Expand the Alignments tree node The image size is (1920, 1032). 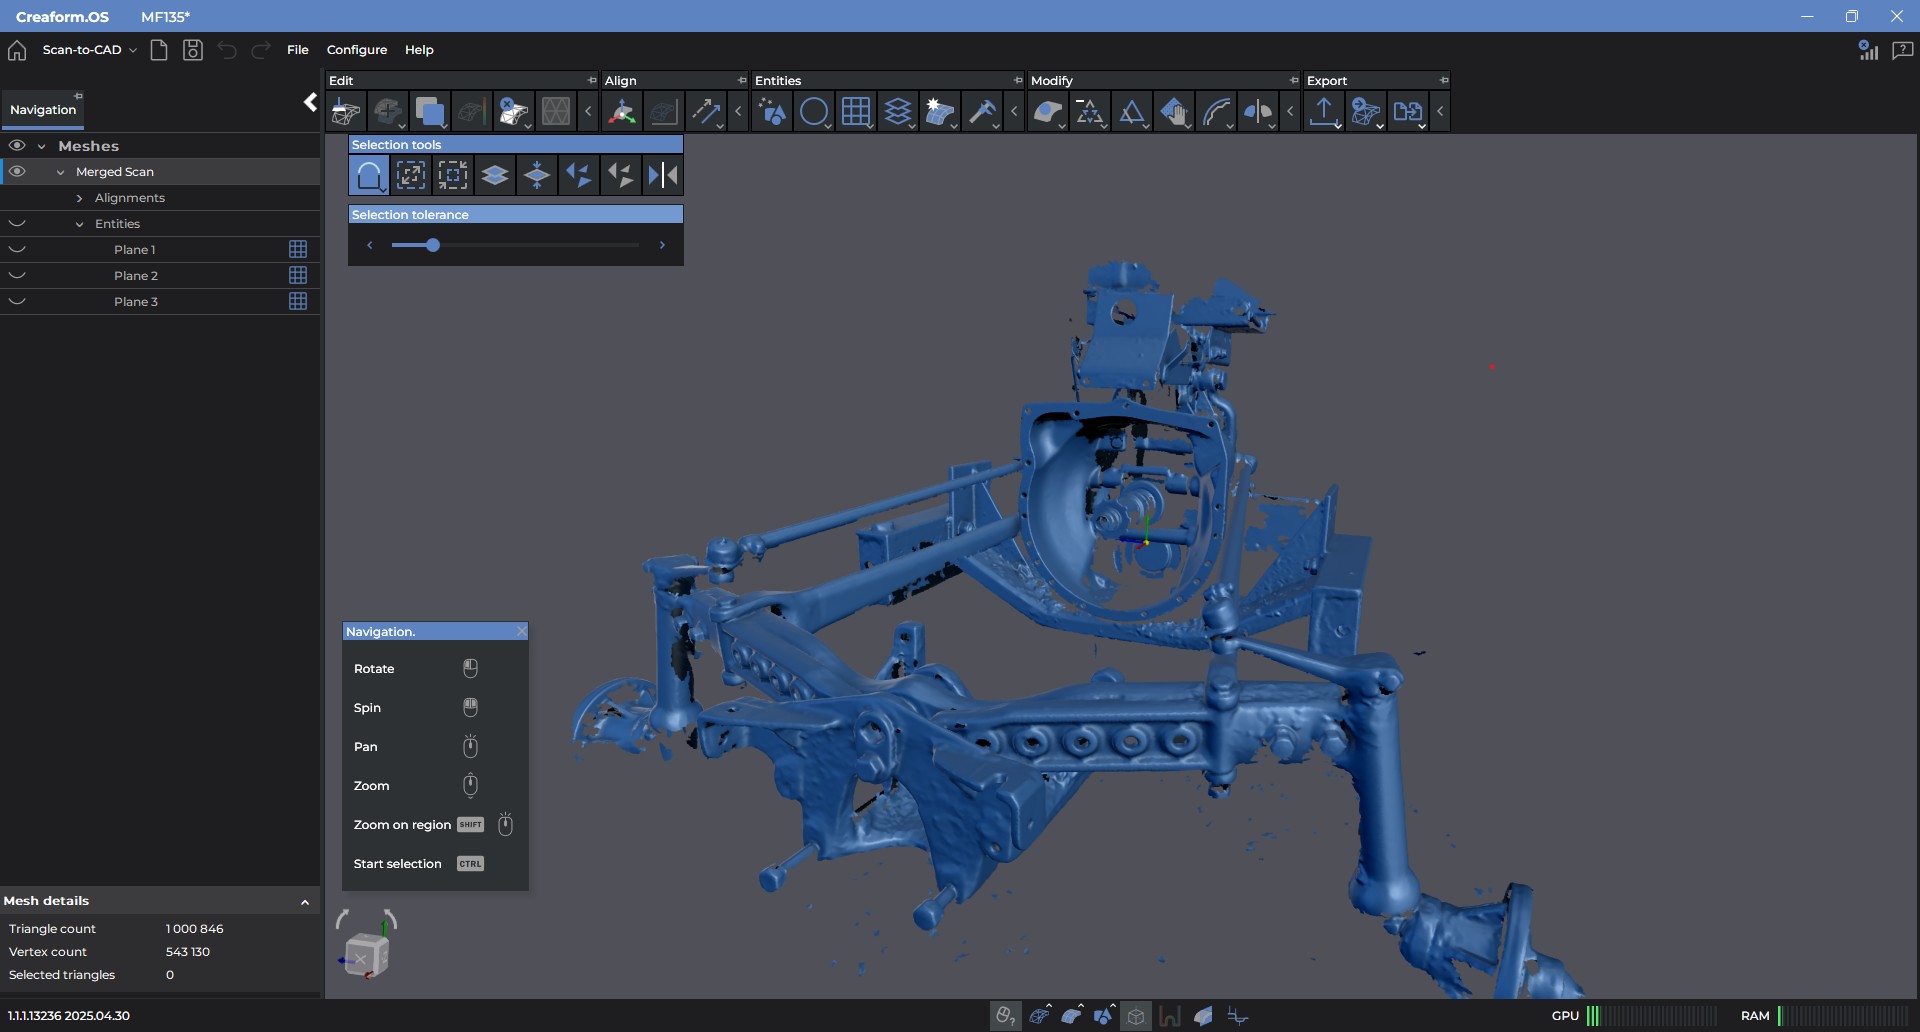80,198
